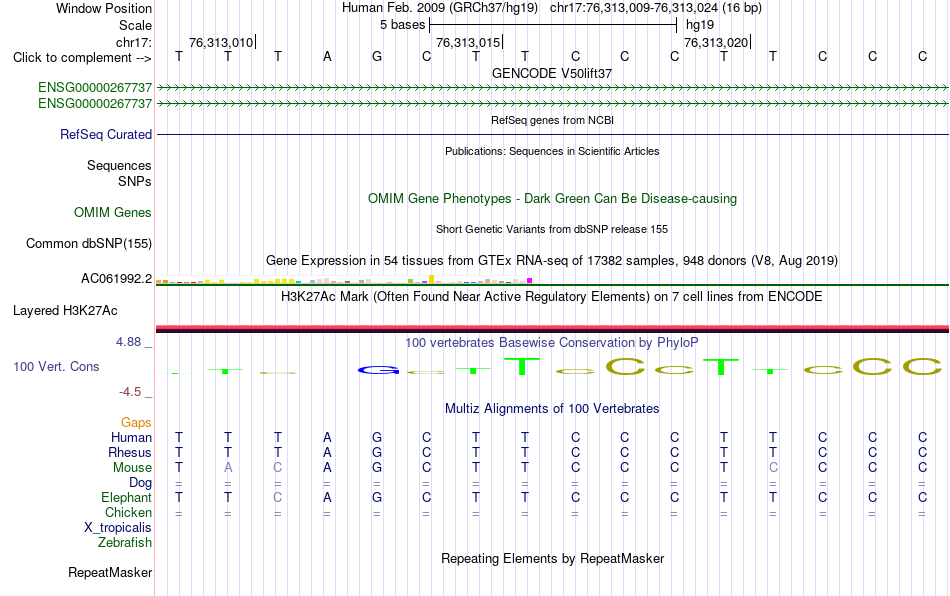
Task: Click the gray mismatched A in the Mouse row
Action: 228,468
